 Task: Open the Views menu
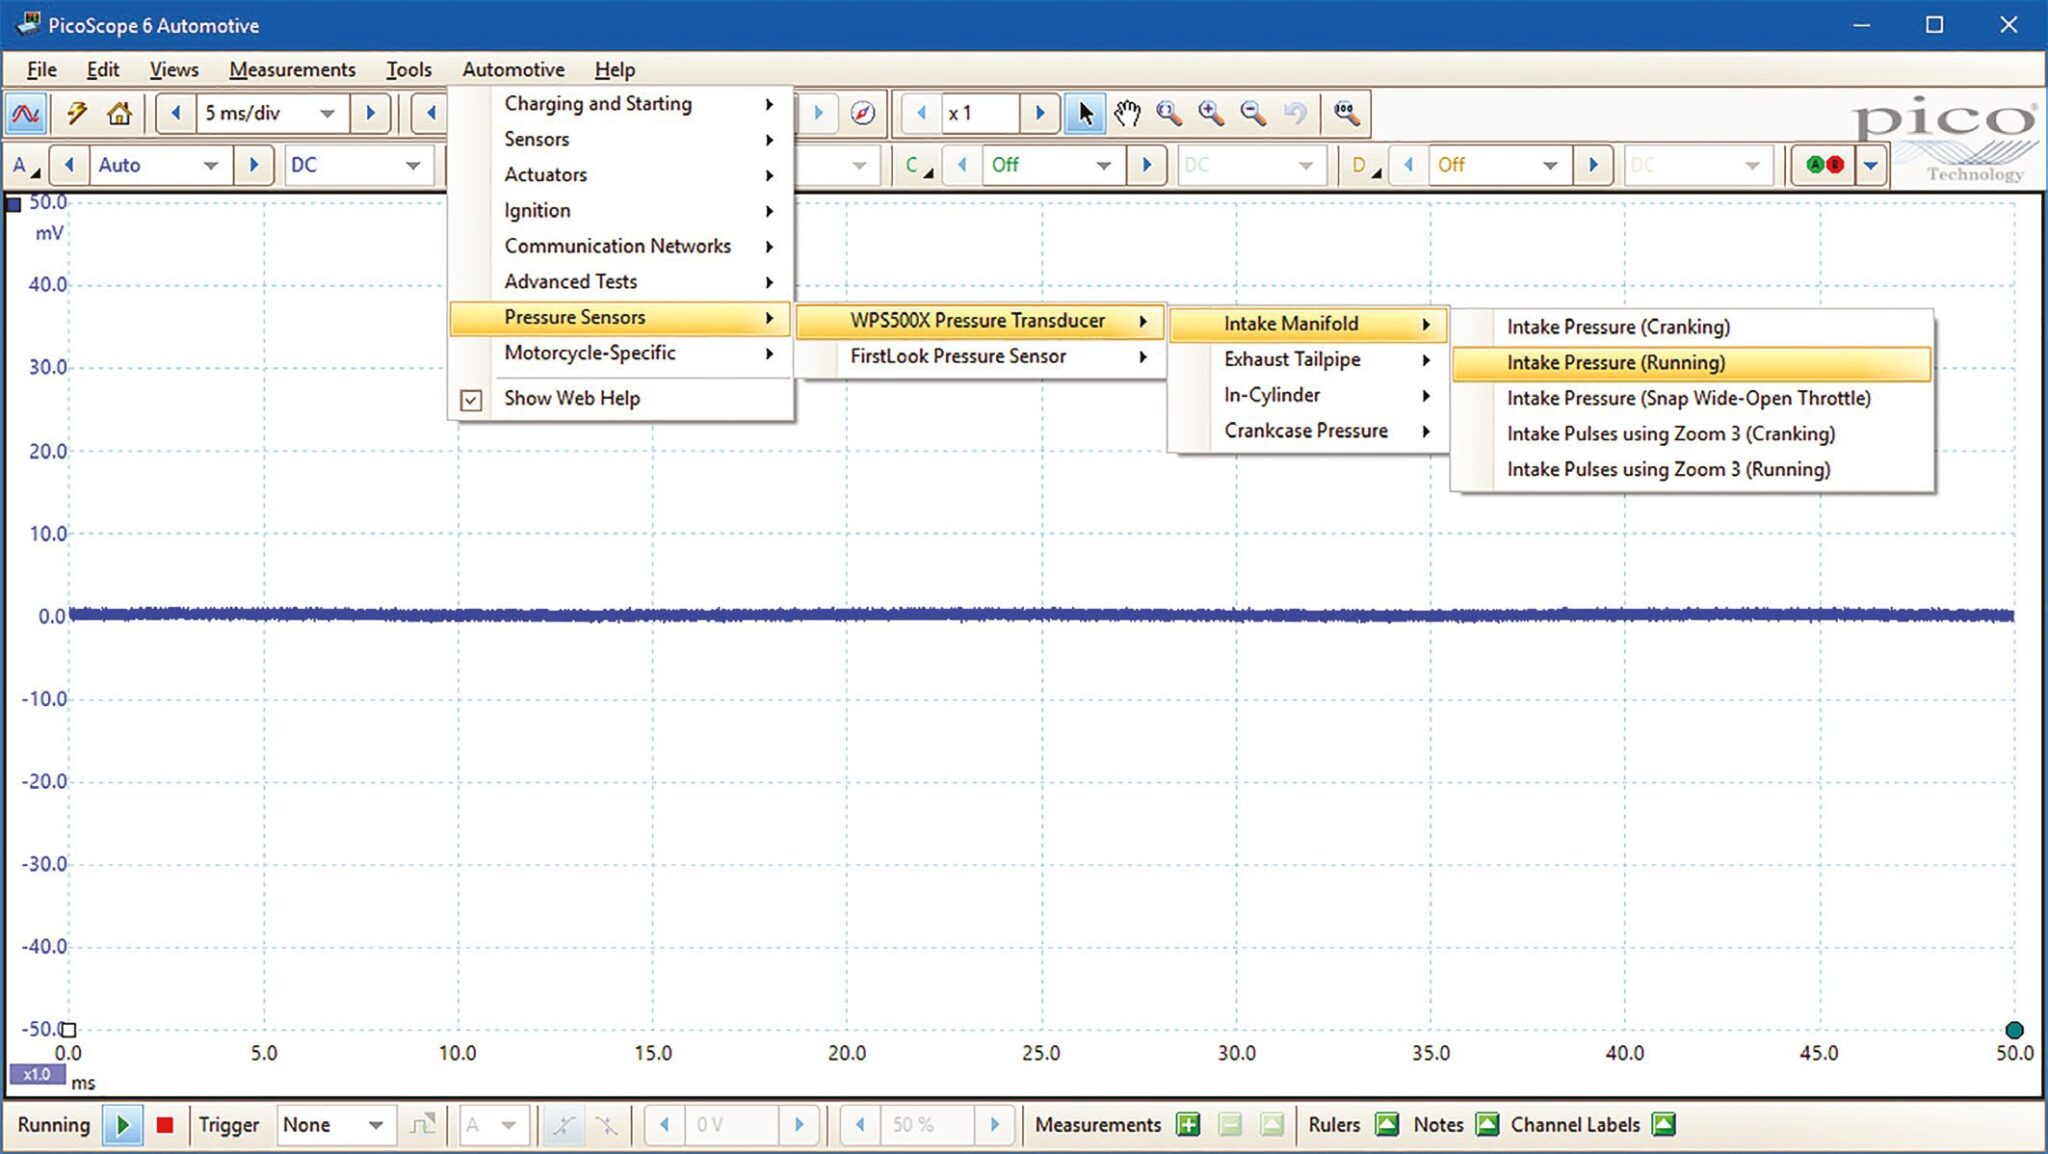[174, 70]
